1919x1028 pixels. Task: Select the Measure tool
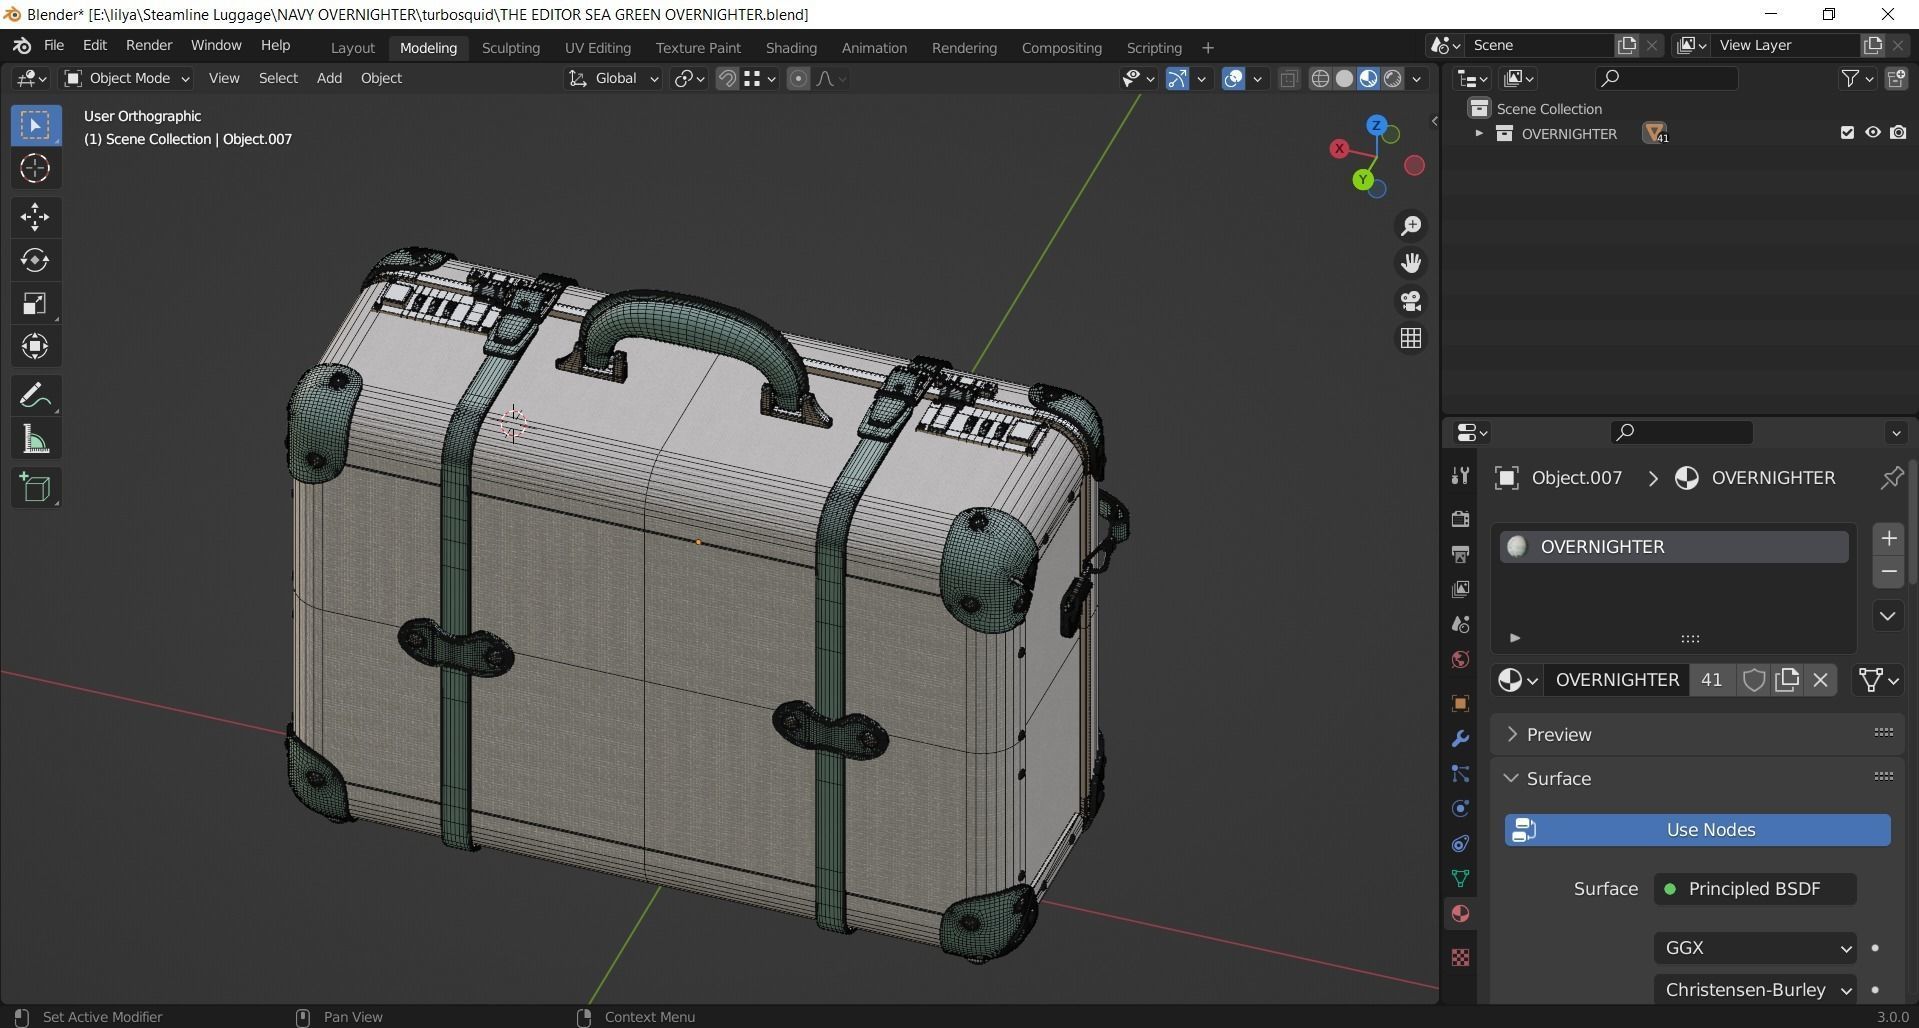click(x=35, y=439)
